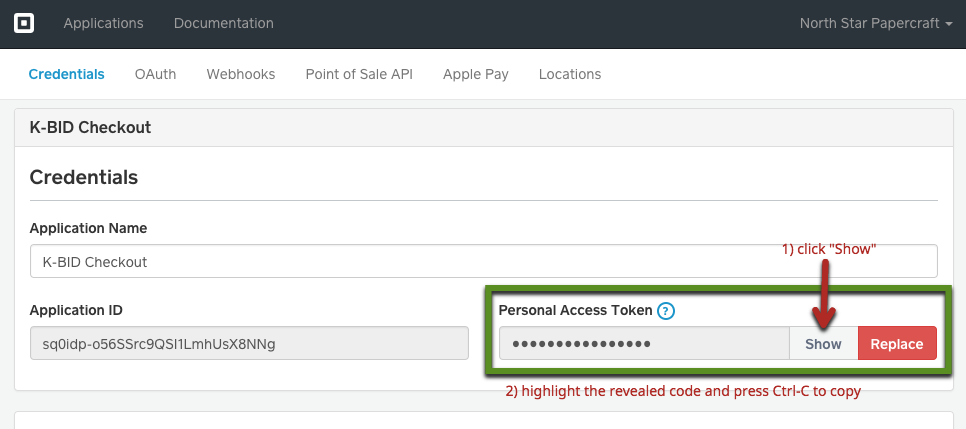The image size is (966, 429).
Task: Go to the Point of Sale API tab
Action: coord(359,75)
